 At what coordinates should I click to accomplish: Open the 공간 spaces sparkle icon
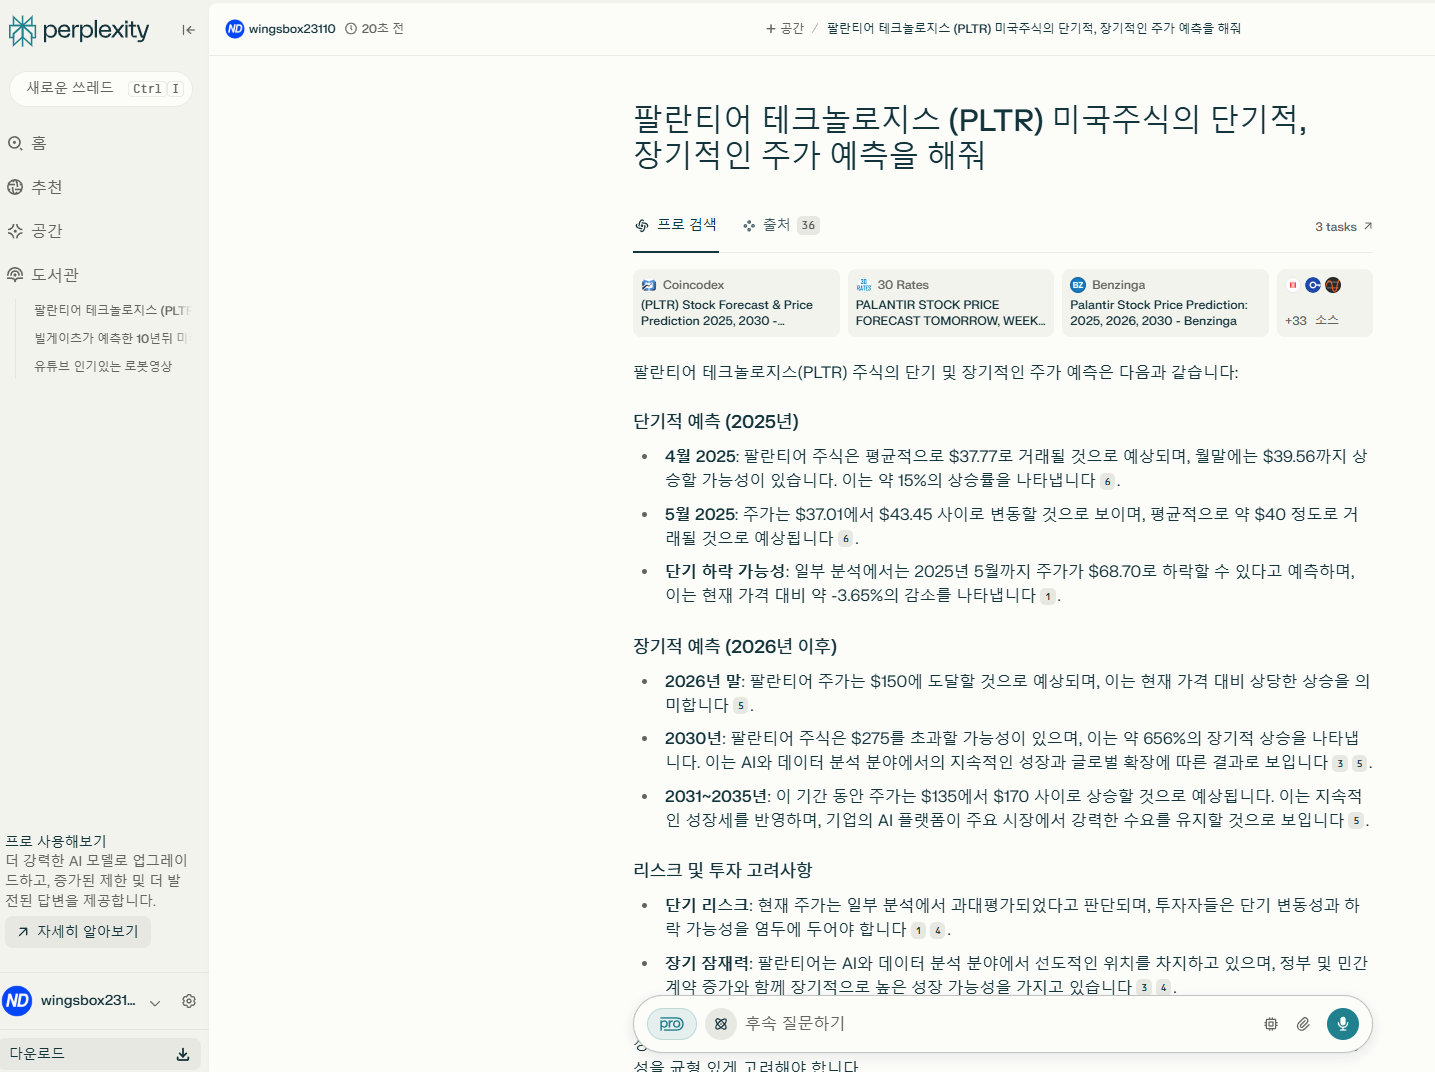point(15,231)
